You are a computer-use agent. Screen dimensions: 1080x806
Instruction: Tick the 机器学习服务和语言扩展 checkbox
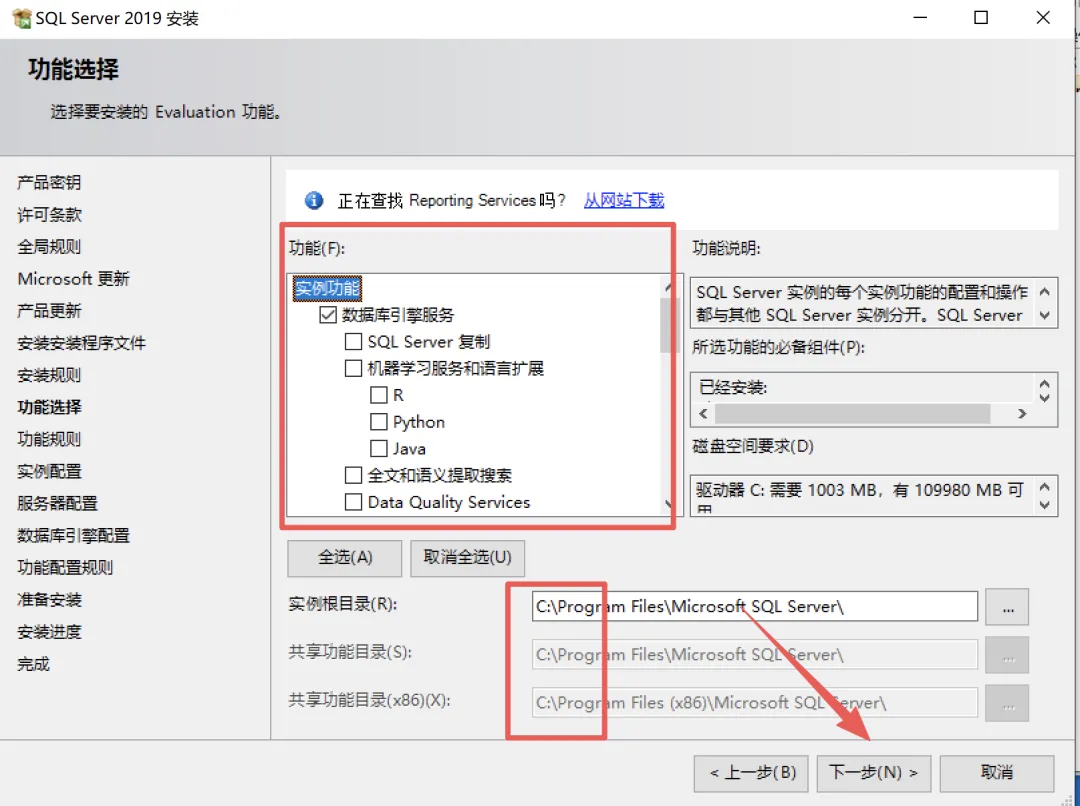pyautogui.click(x=353, y=369)
